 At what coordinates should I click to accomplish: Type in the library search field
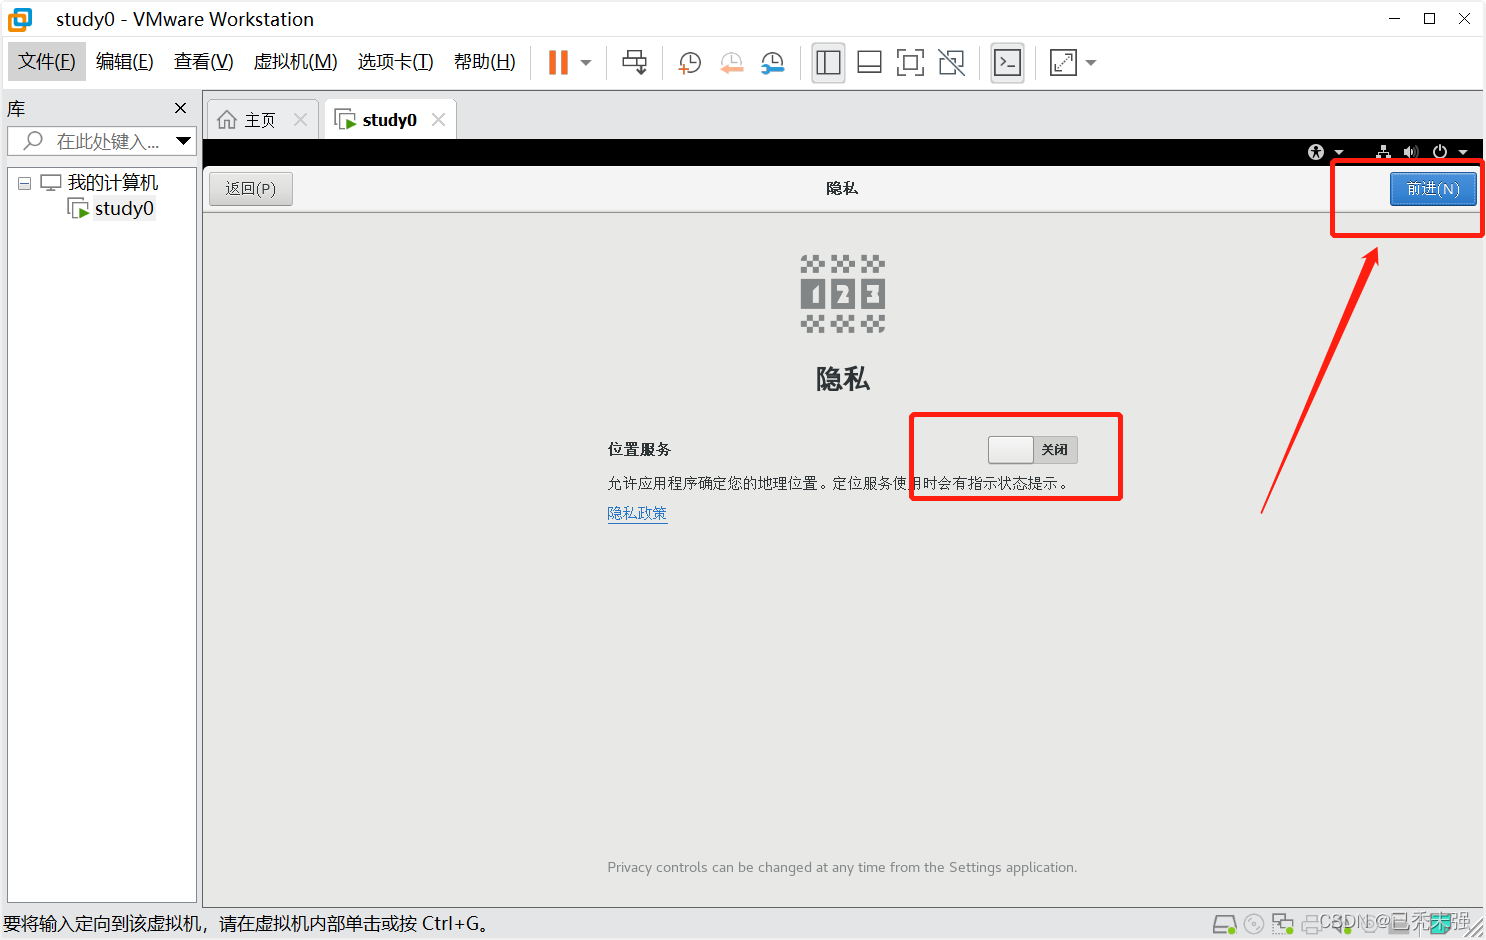[95, 141]
